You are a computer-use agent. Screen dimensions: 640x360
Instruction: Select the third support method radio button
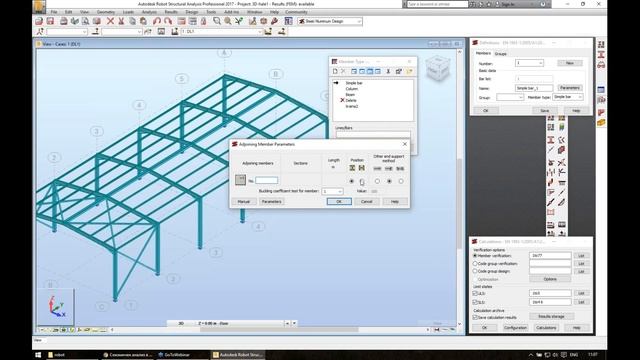(401, 181)
